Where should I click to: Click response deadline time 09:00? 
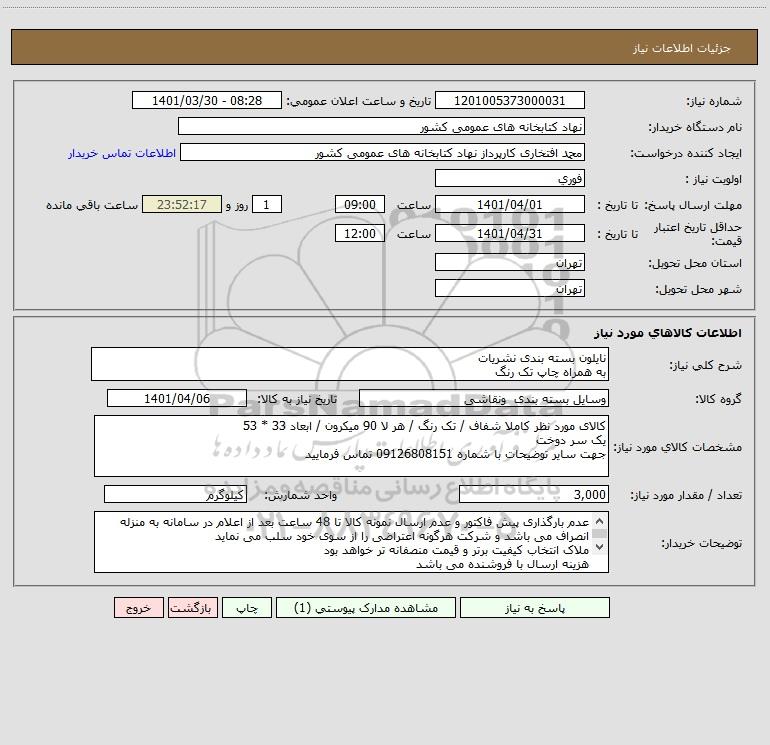359,204
